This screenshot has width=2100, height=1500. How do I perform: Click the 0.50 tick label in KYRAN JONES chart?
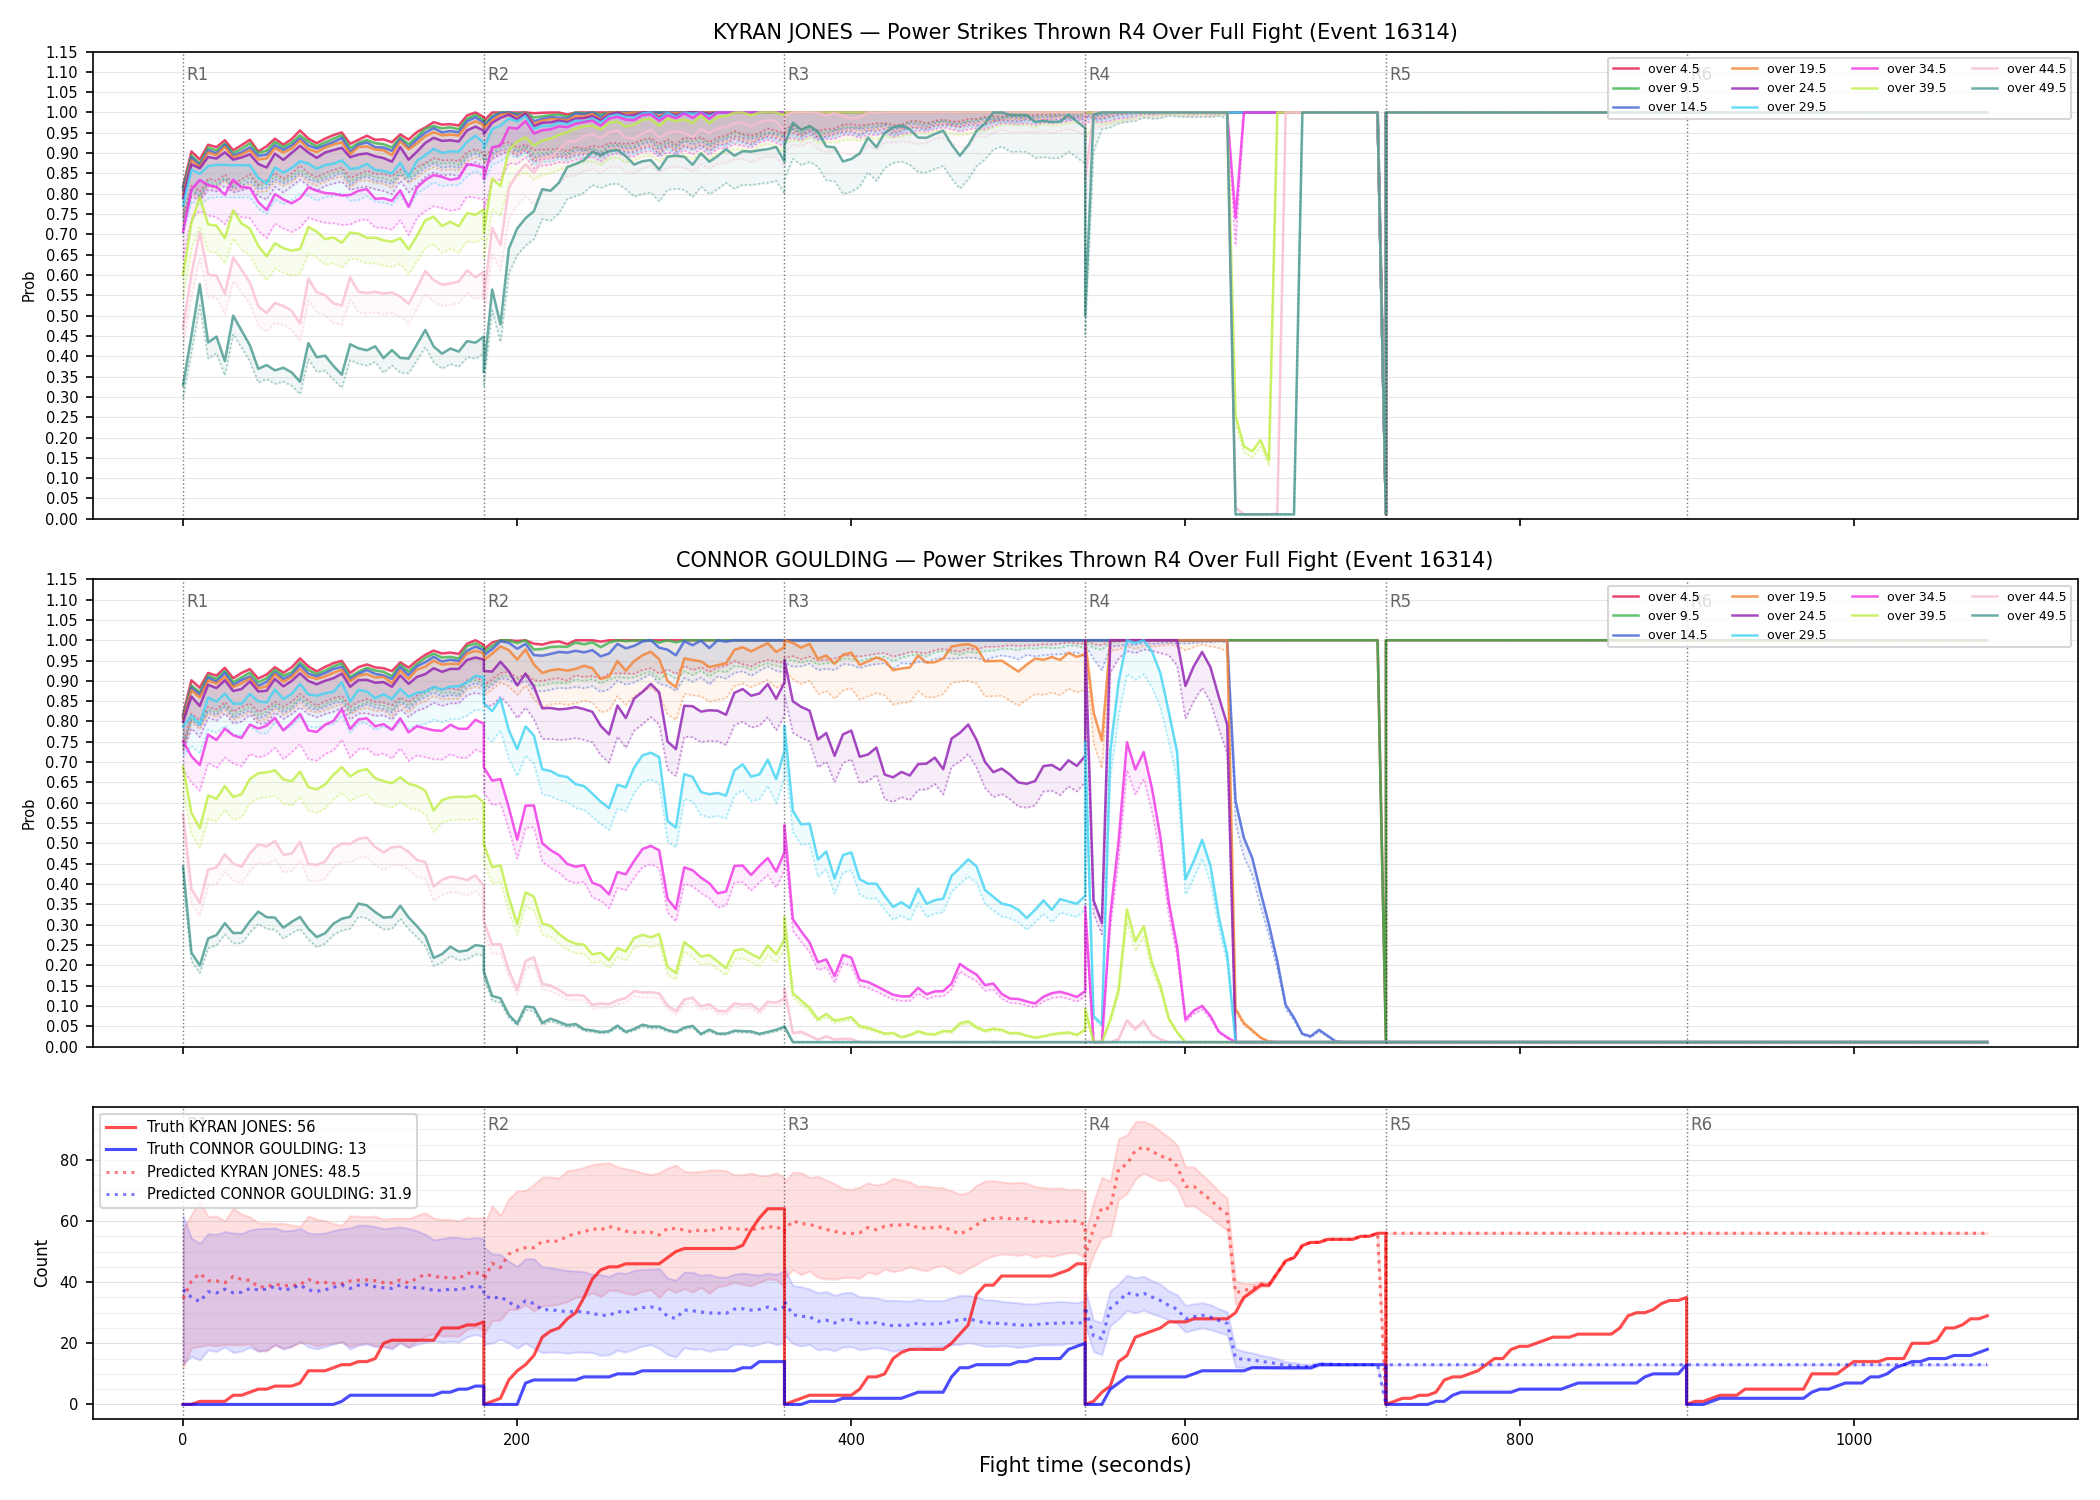(62, 316)
